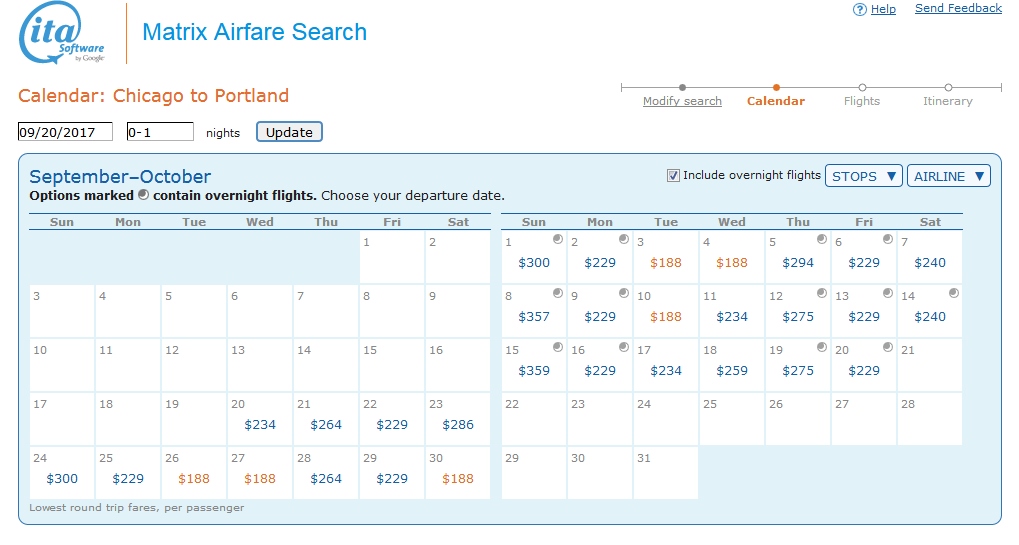Click overnight flight icon on October 5

tap(822, 240)
